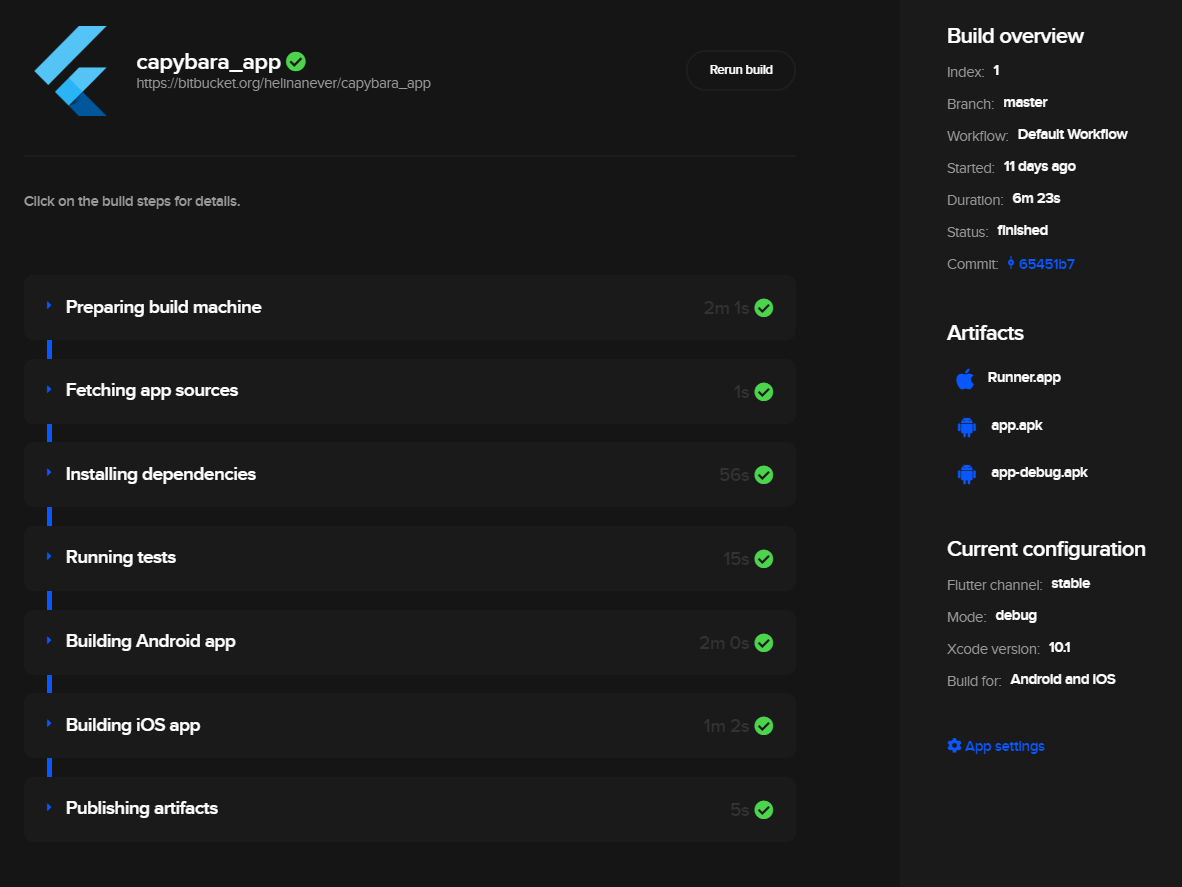Screen dimensions: 1182x887
Task: Click the Build overview heading
Action: pos(1015,36)
